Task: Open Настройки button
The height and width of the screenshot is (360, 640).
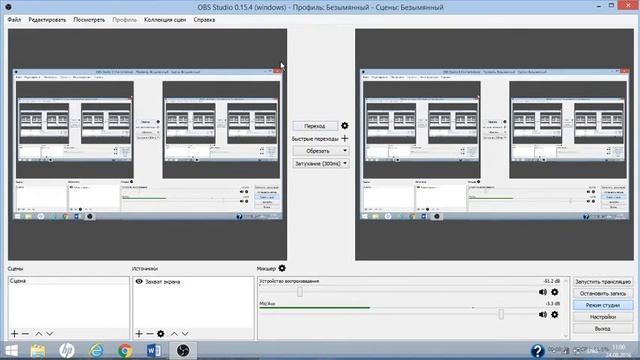Action: click(x=603, y=317)
